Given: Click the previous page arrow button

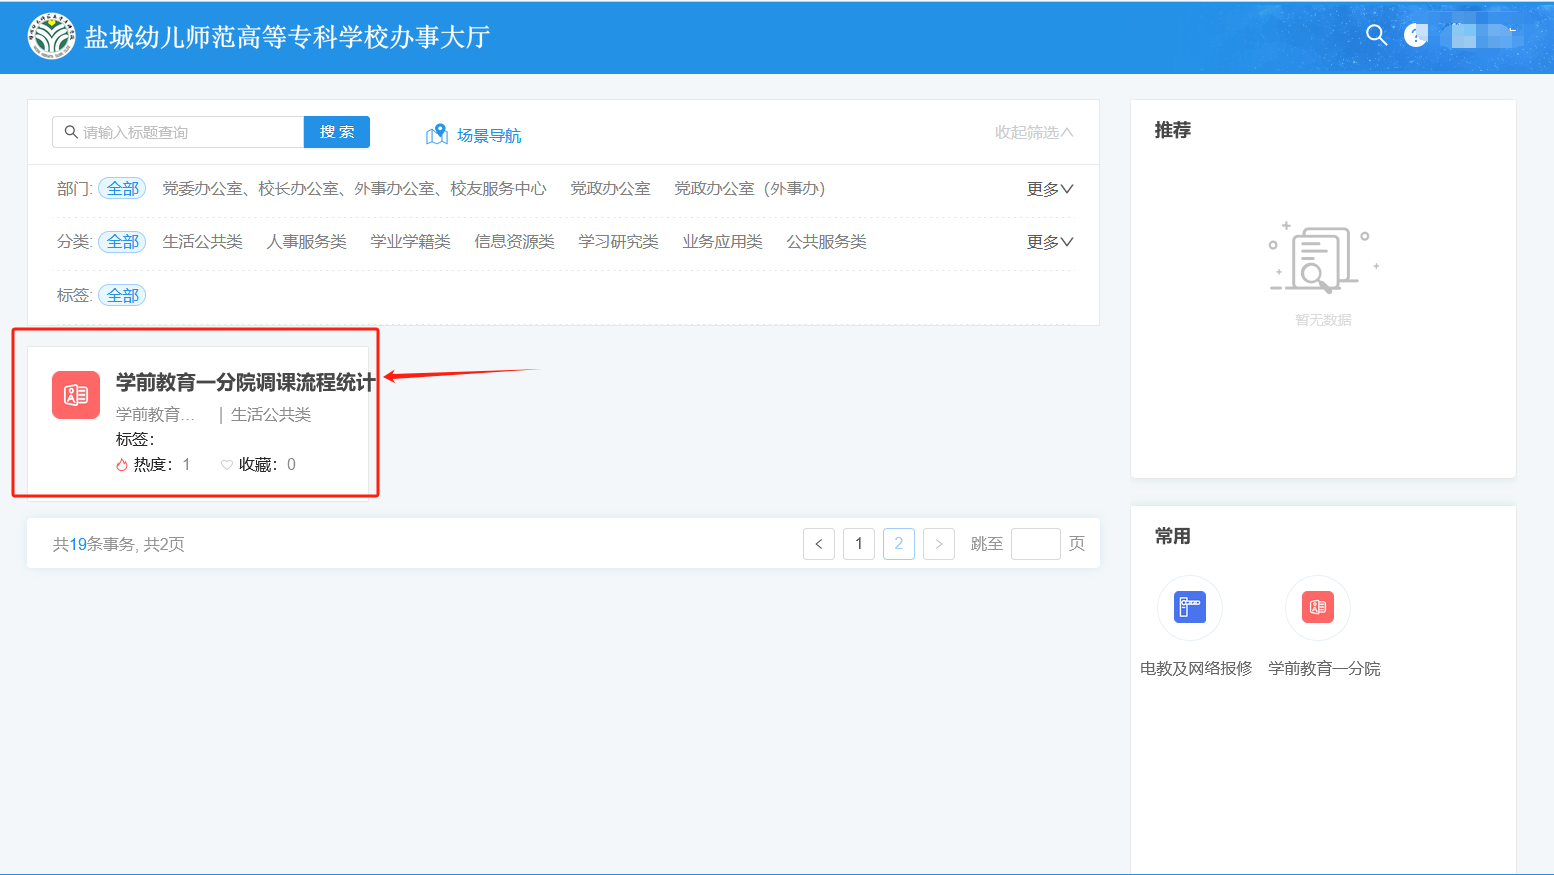Looking at the screenshot, I should click(x=819, y=544).
